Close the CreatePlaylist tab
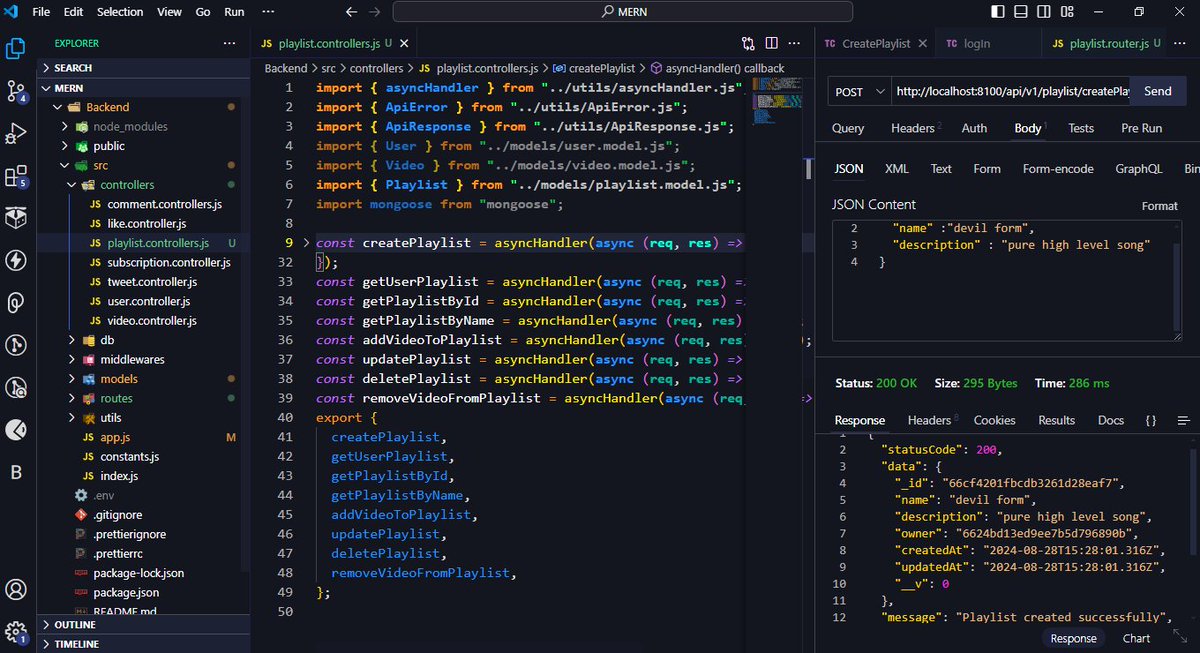 point(923,44)
